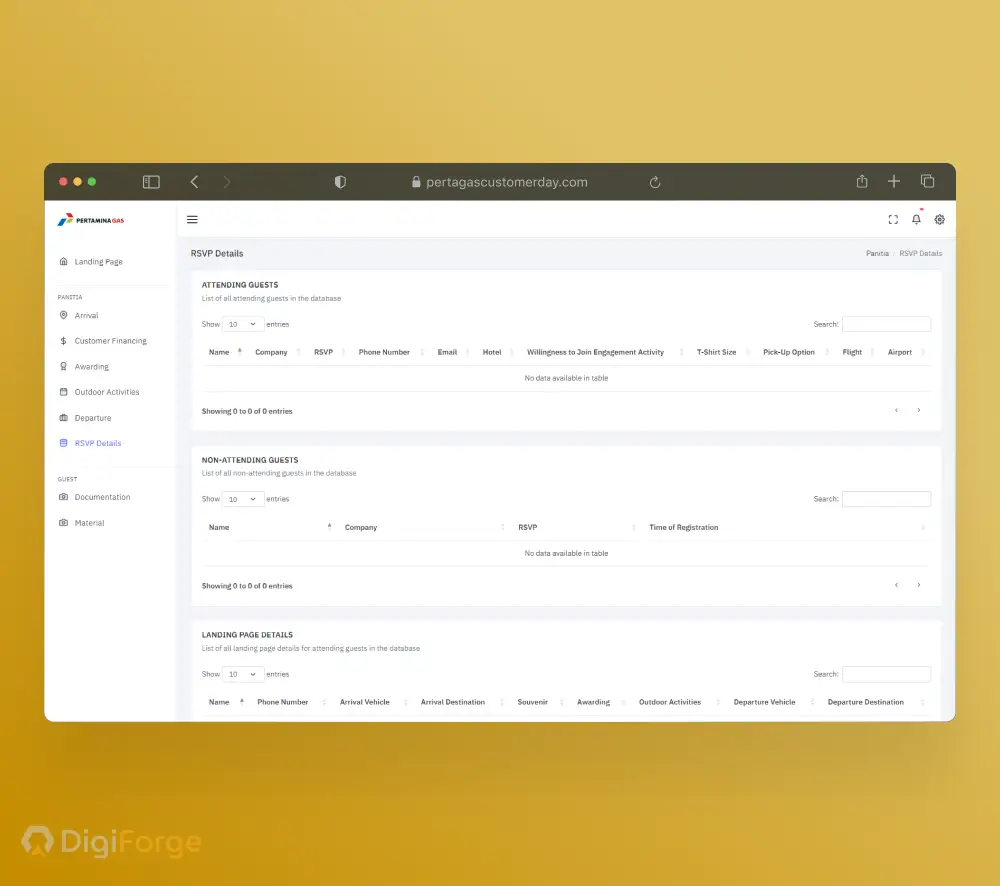Click the hamburger menu icon
Viewport: 1000px width, 886px height.
pyautogui.click(x=192, y=220)
